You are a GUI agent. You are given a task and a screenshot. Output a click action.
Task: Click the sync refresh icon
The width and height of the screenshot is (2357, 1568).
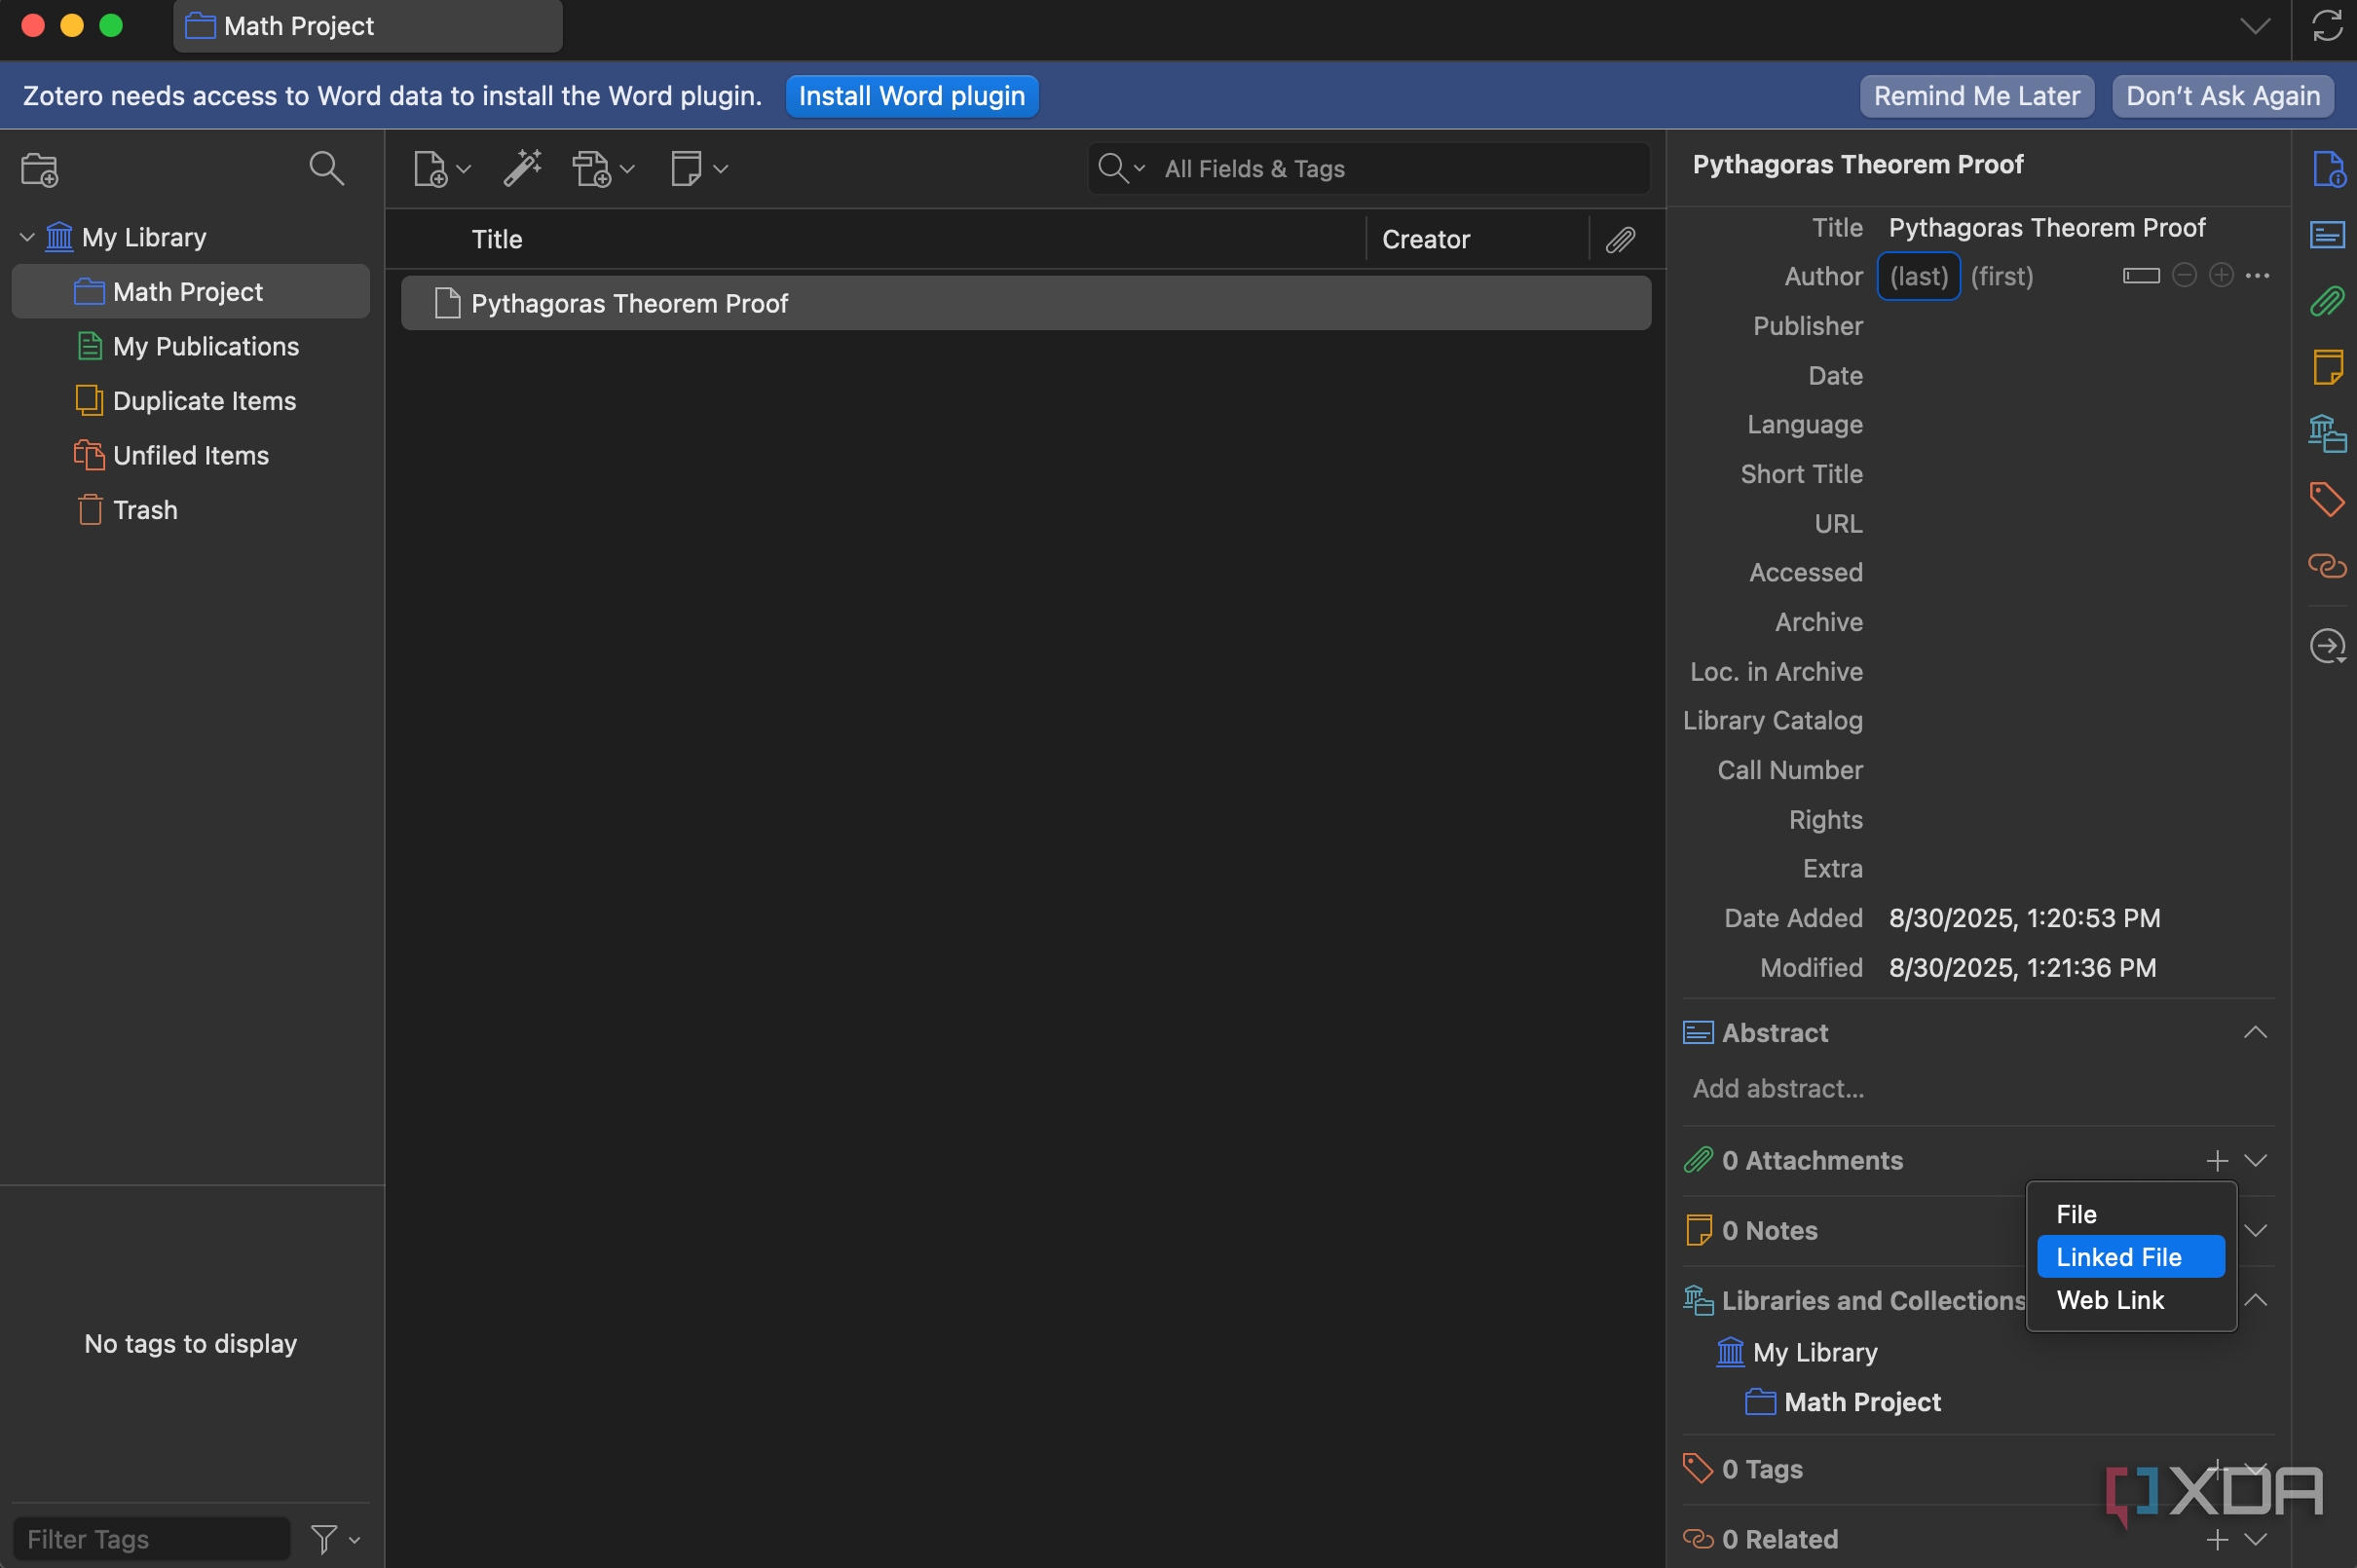2326,26
